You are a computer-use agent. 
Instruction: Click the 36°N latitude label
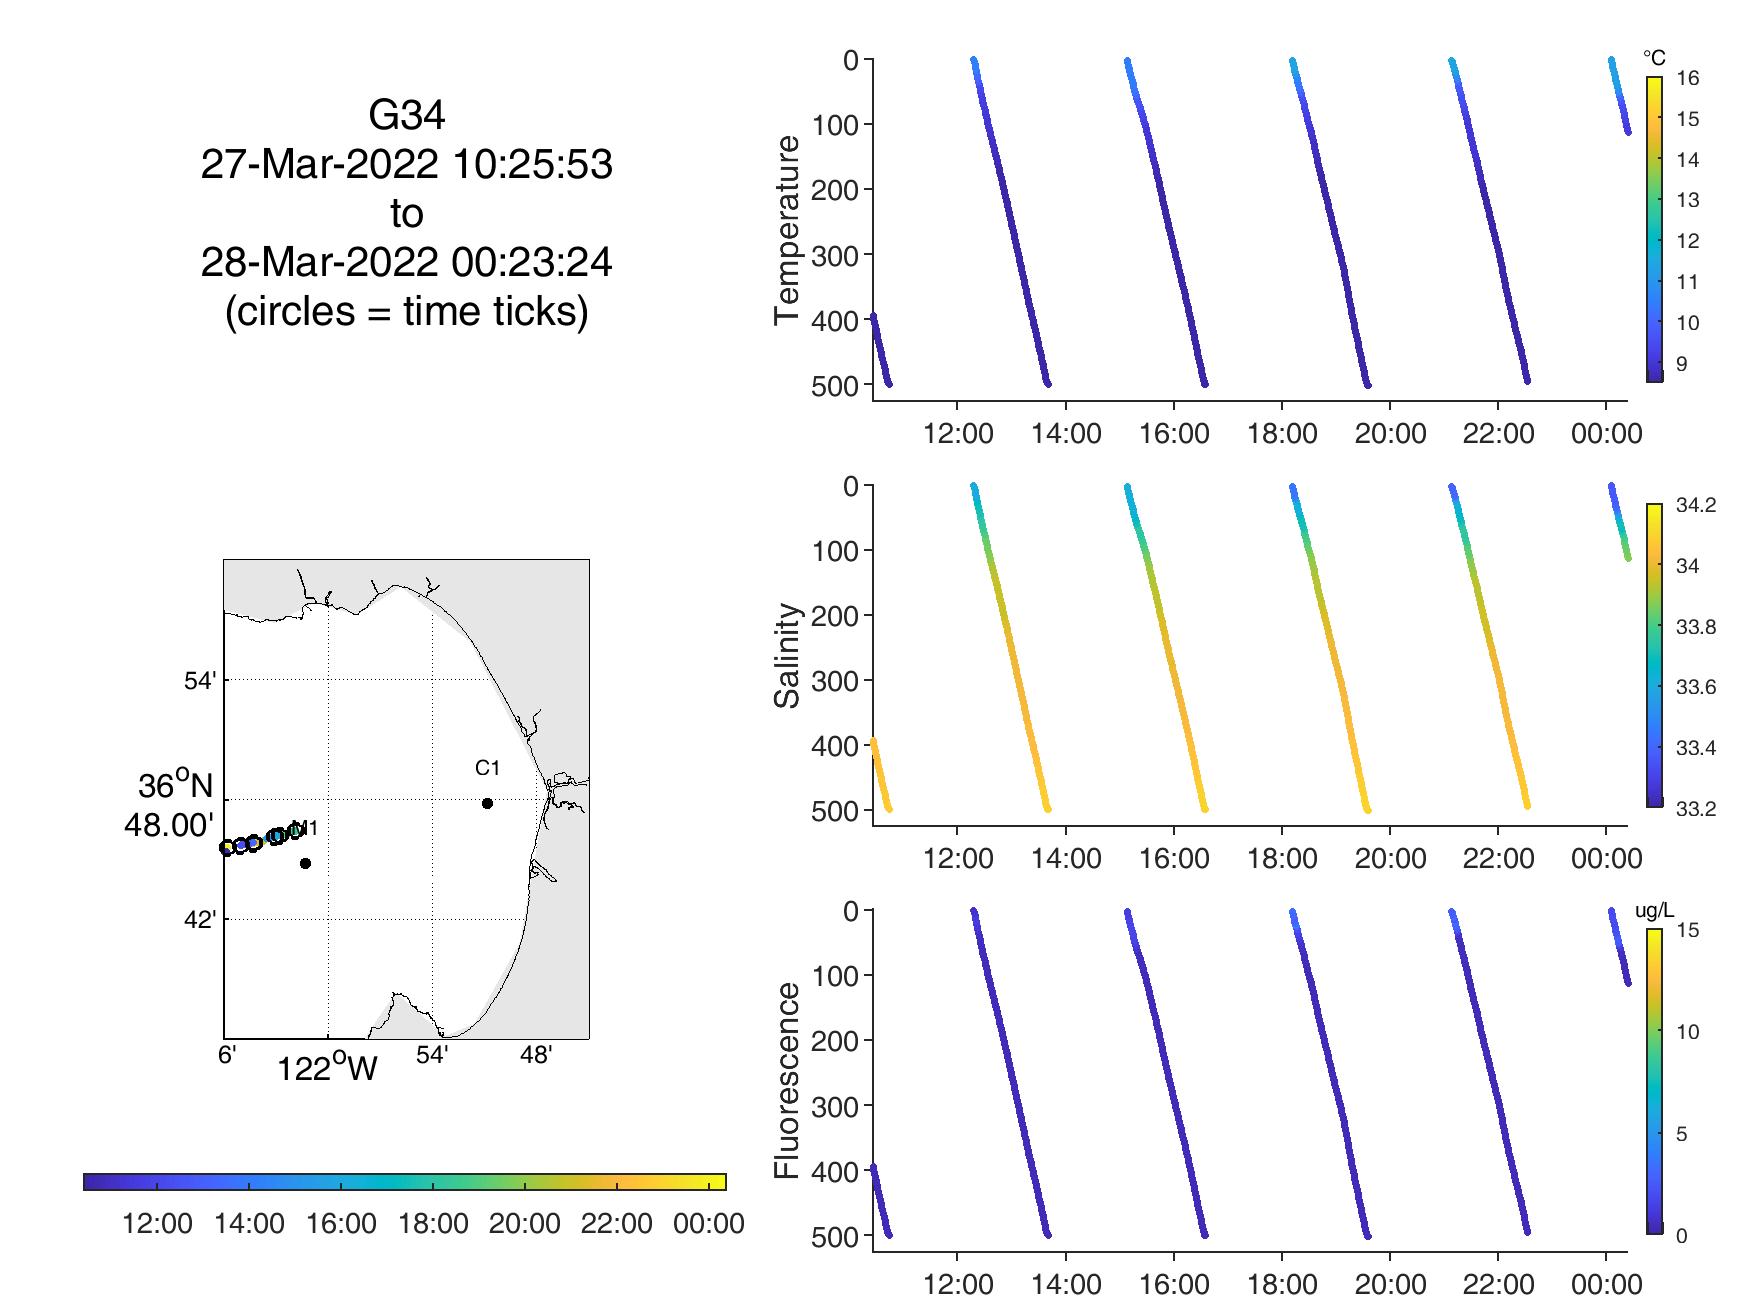[x=176, y=786]
